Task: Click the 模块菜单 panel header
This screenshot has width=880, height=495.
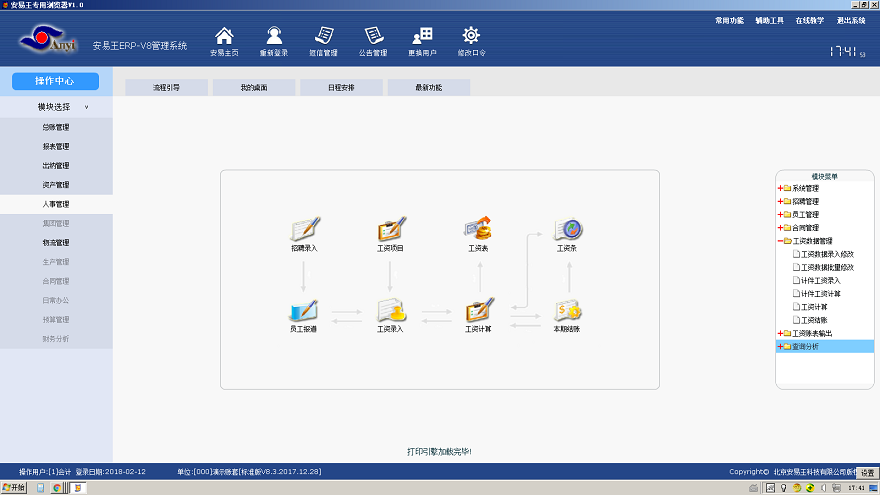Action: click(x=824, y=176)
